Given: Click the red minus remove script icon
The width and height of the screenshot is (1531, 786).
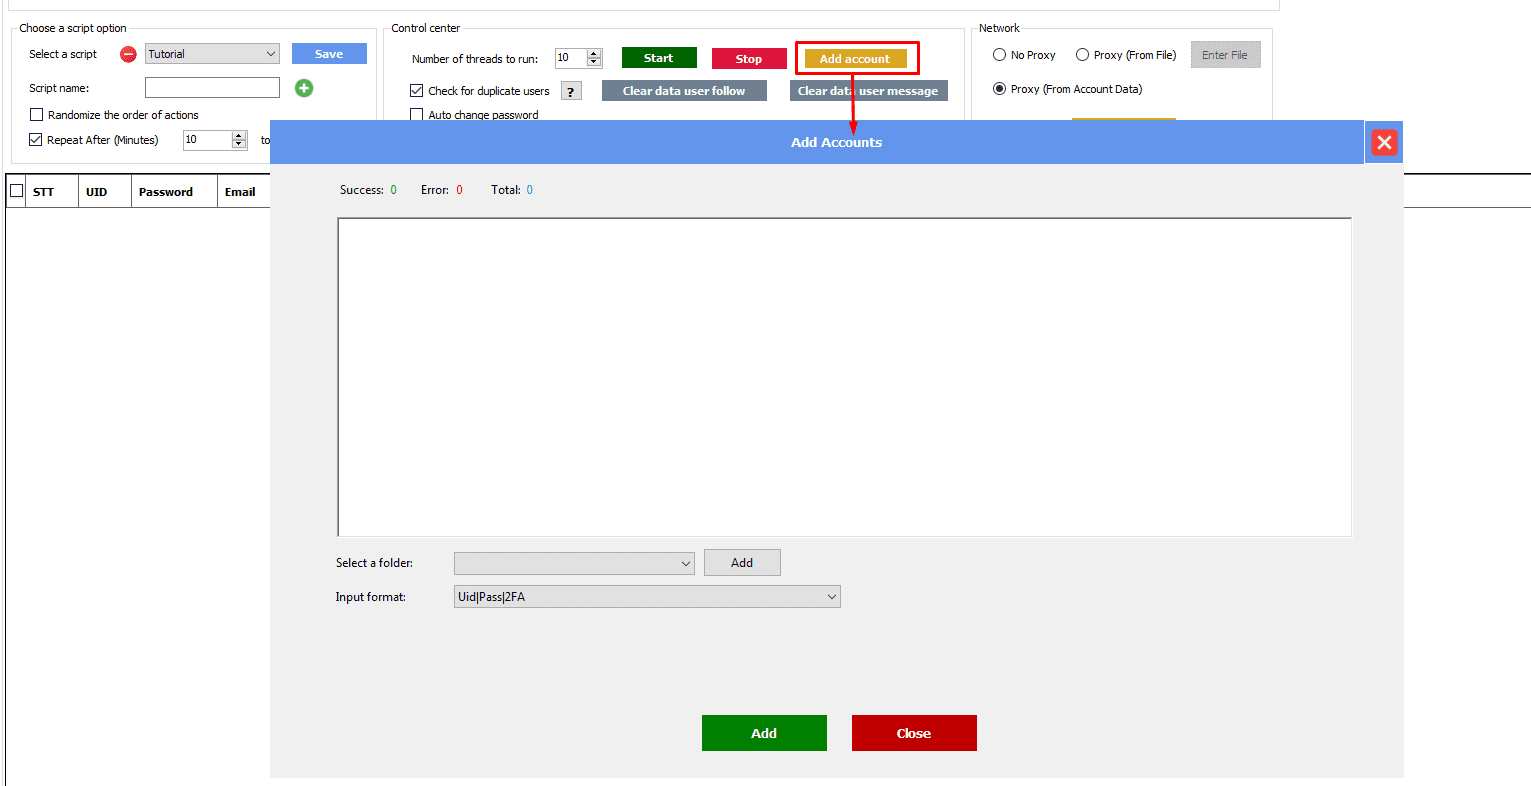Looking at the screenshot, I should [x=128, y=54].
